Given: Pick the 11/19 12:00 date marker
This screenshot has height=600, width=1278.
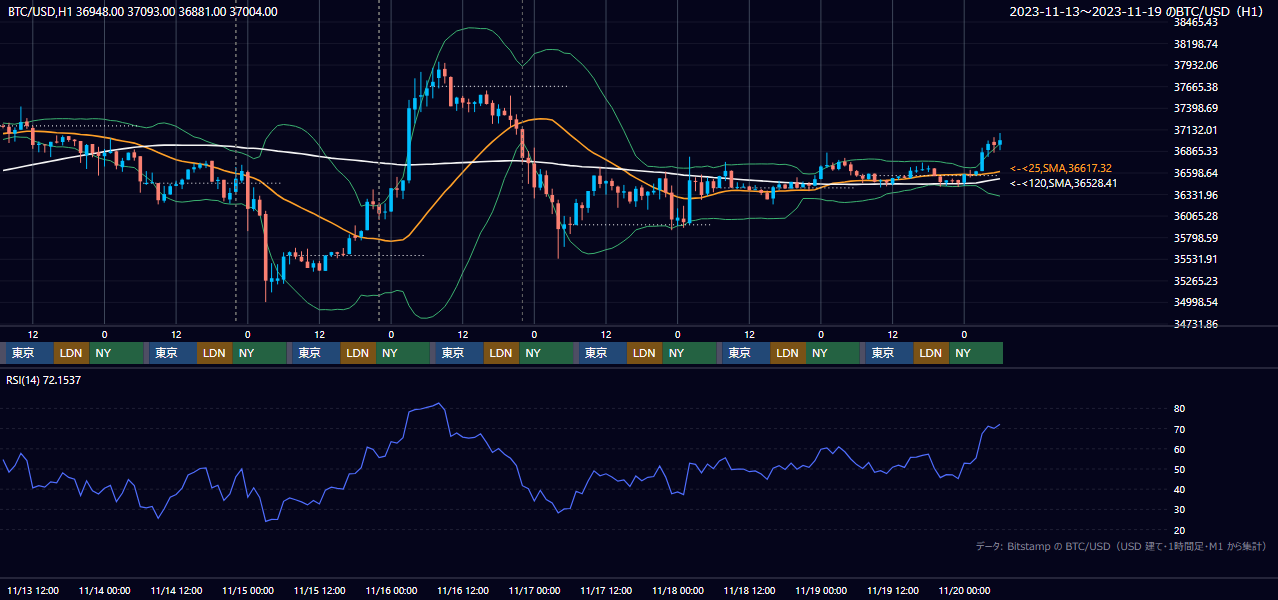Looking at the screenshot, I should [x=893, y=590].
